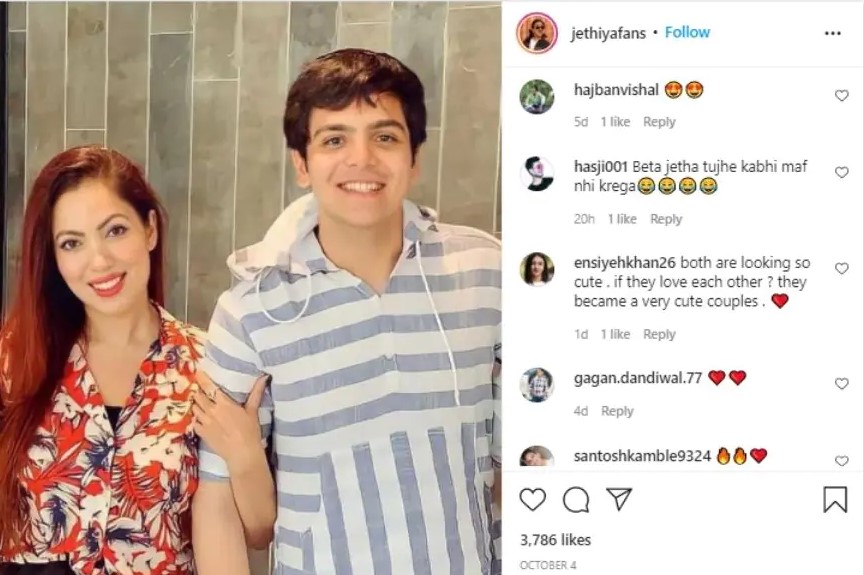Reply to gagan.dandiwal.77's comment
The height and width of the screenshot is (575, 864).
point(617,411)
